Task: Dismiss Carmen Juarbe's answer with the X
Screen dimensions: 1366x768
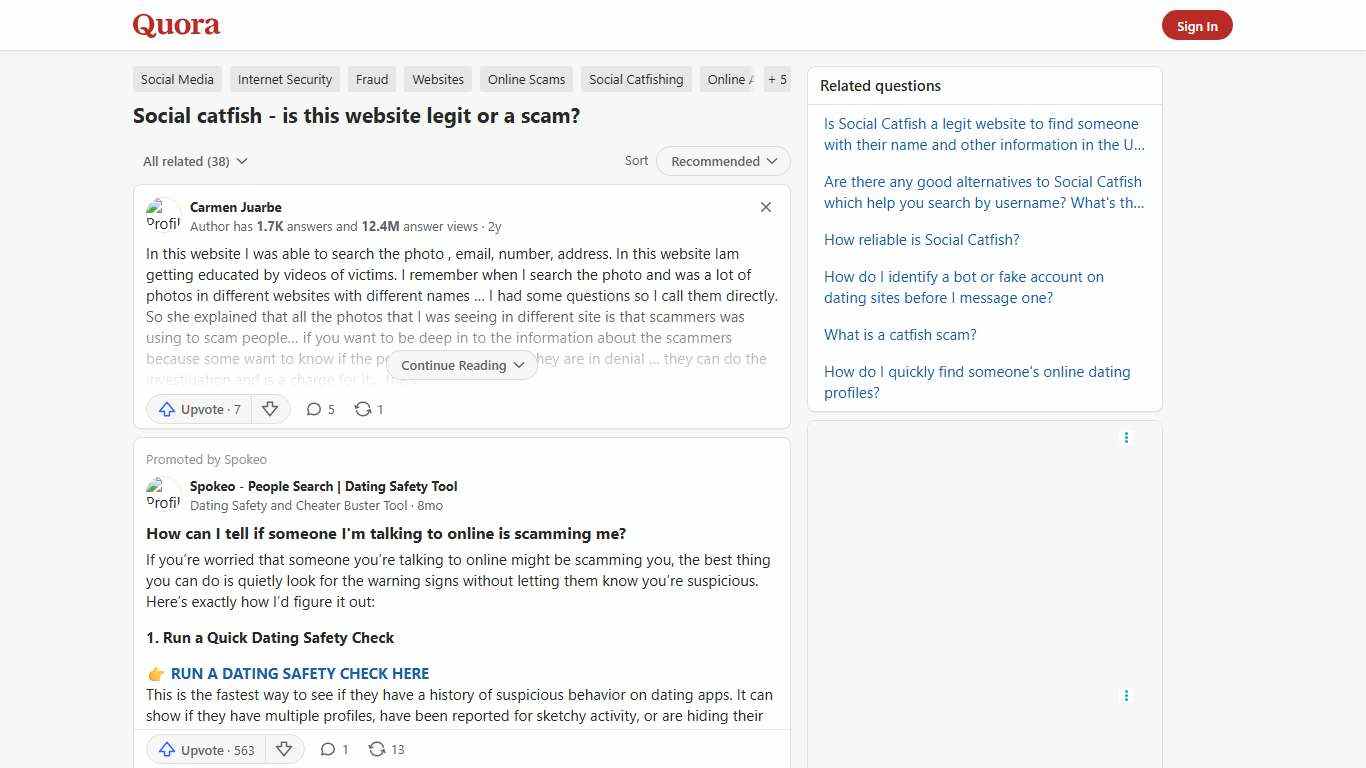Action: (x=766, y=207)
